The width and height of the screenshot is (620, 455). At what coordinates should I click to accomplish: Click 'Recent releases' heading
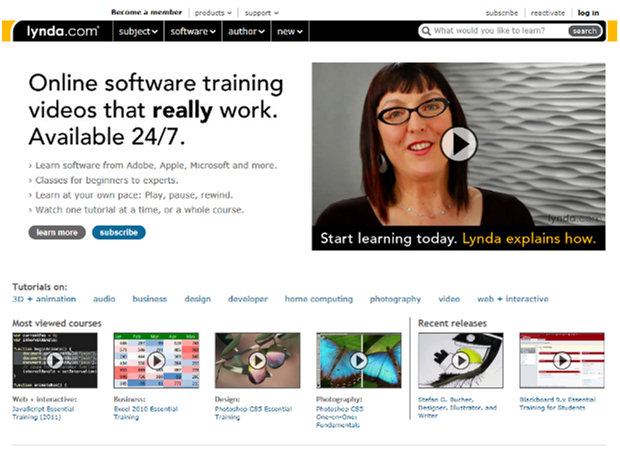(x=452, y=323)
